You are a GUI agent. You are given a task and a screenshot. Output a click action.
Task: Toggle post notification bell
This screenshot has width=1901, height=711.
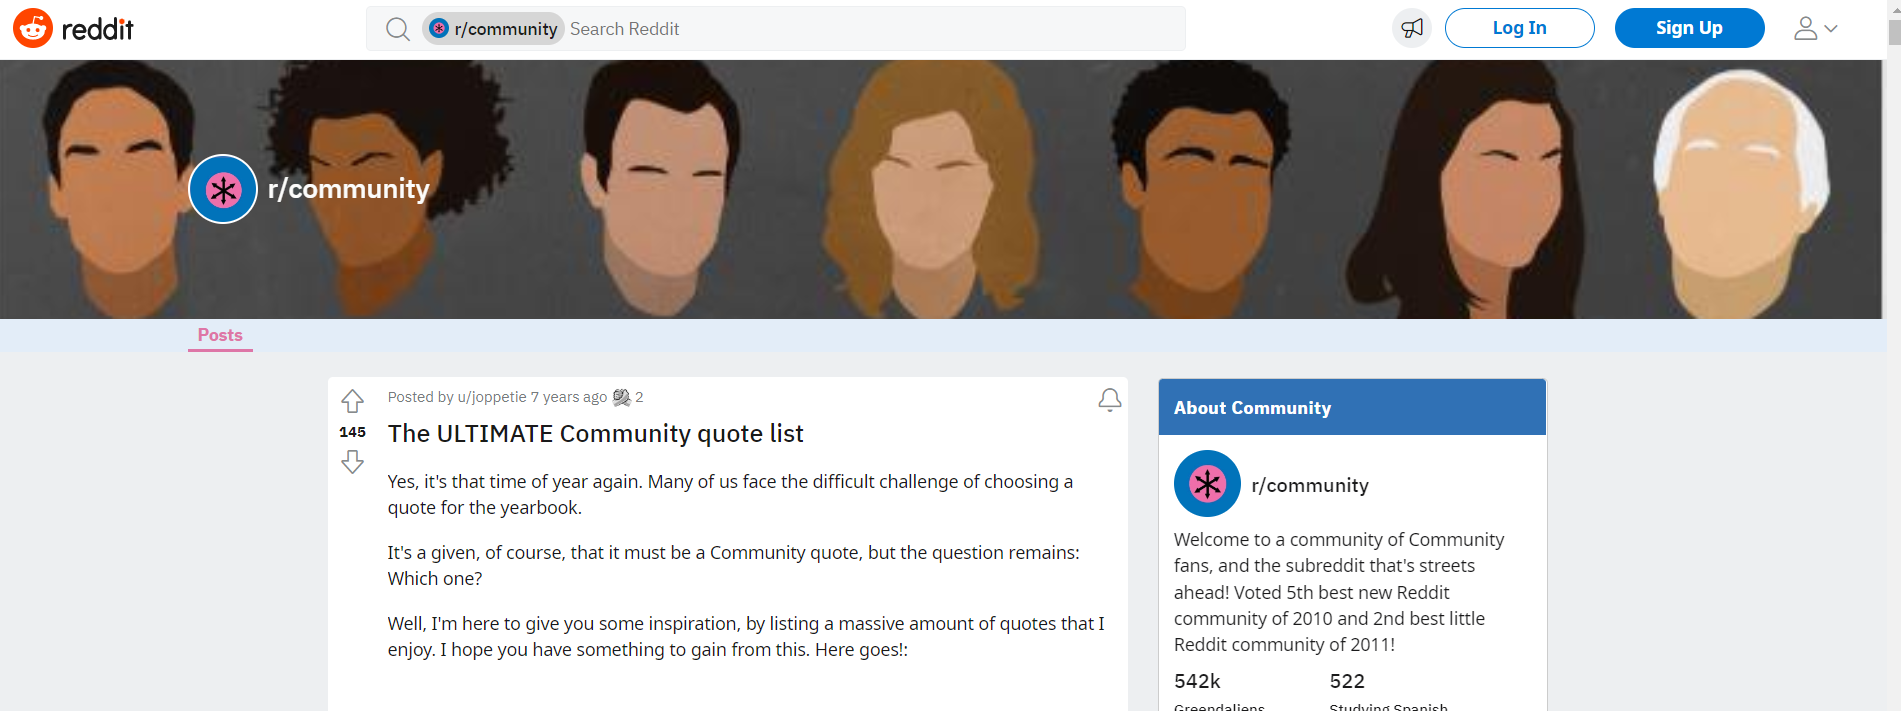coord(1109,400)
